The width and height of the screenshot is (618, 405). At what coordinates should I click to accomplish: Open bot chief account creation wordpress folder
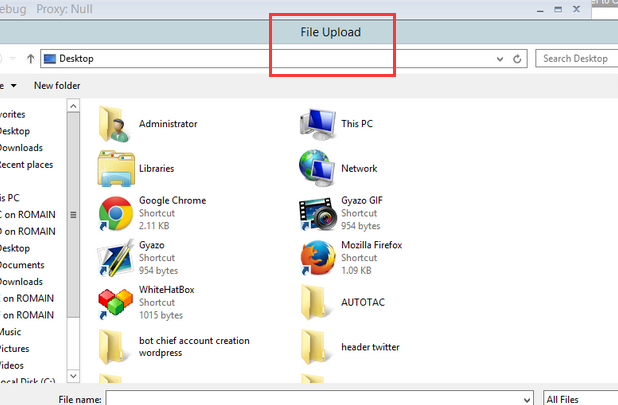(116, 346)
